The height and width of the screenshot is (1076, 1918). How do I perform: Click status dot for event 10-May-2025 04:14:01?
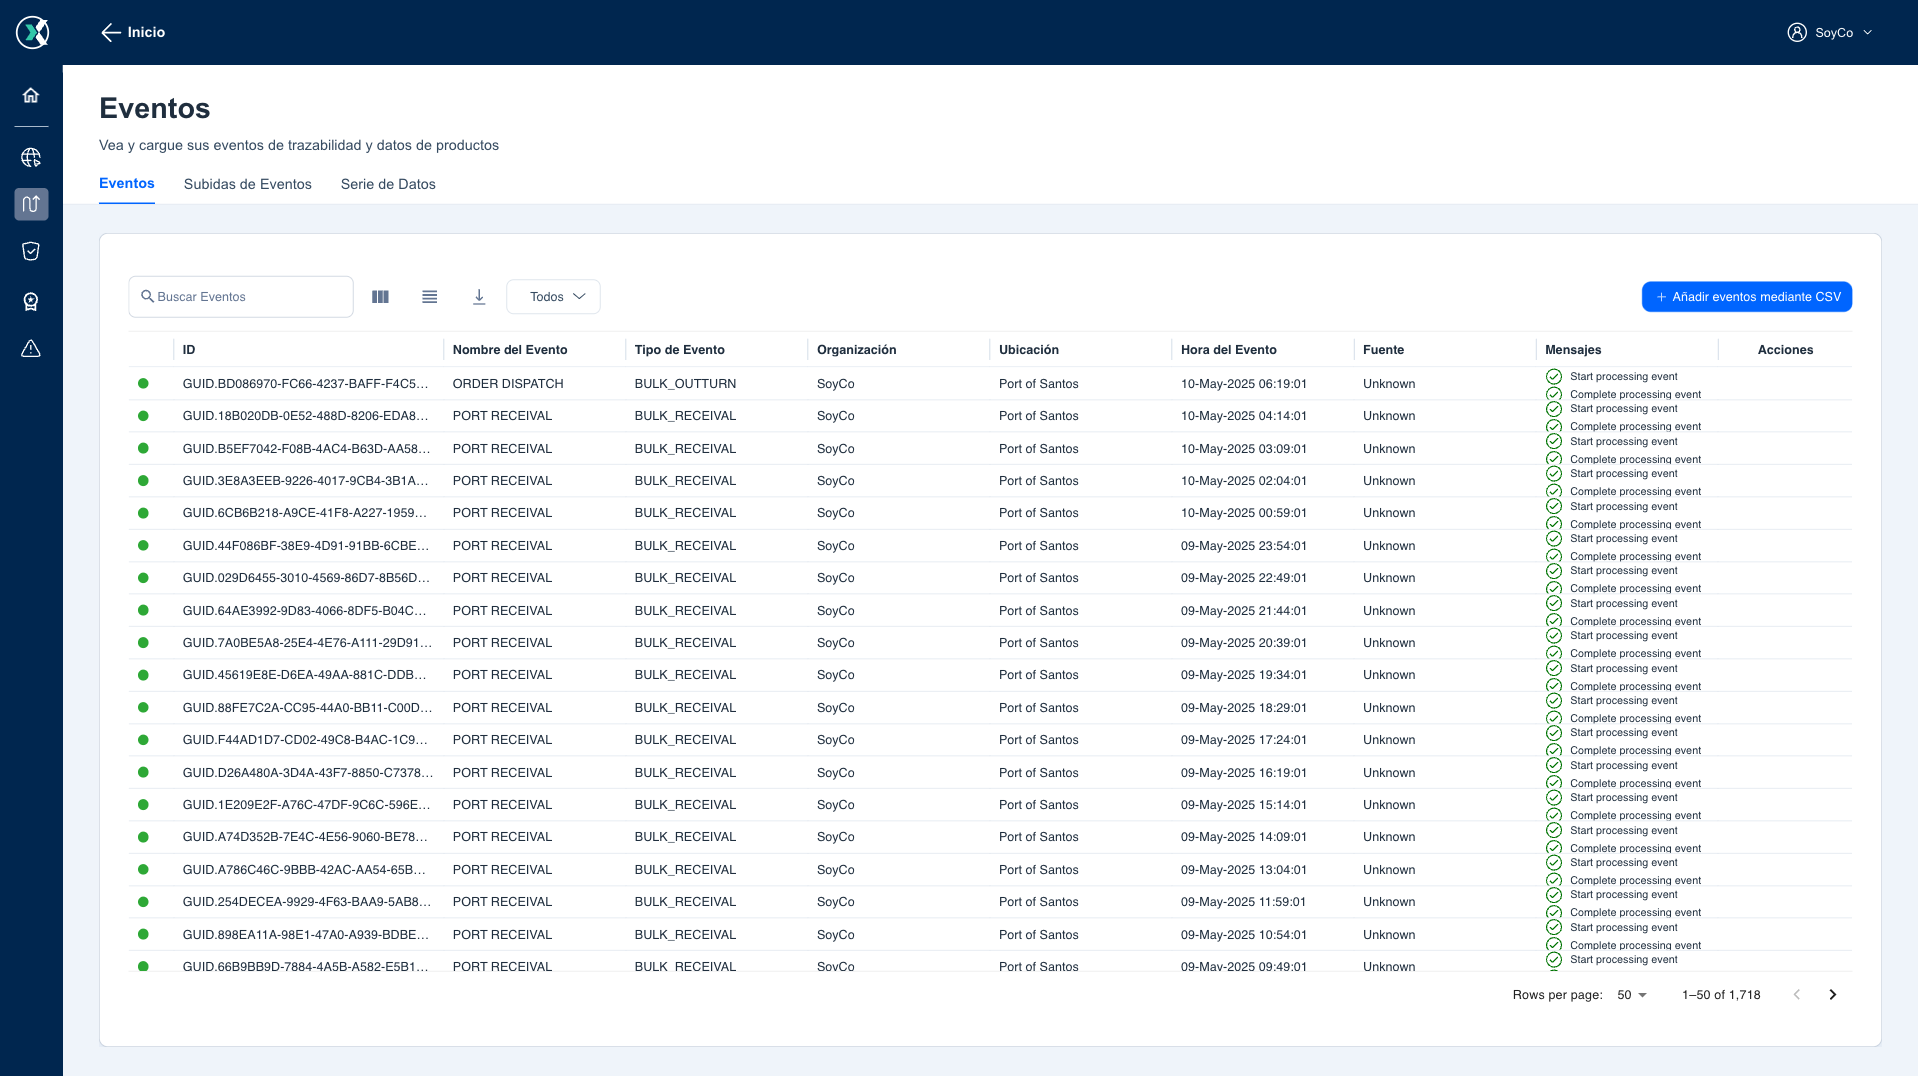tap(143, 416)
